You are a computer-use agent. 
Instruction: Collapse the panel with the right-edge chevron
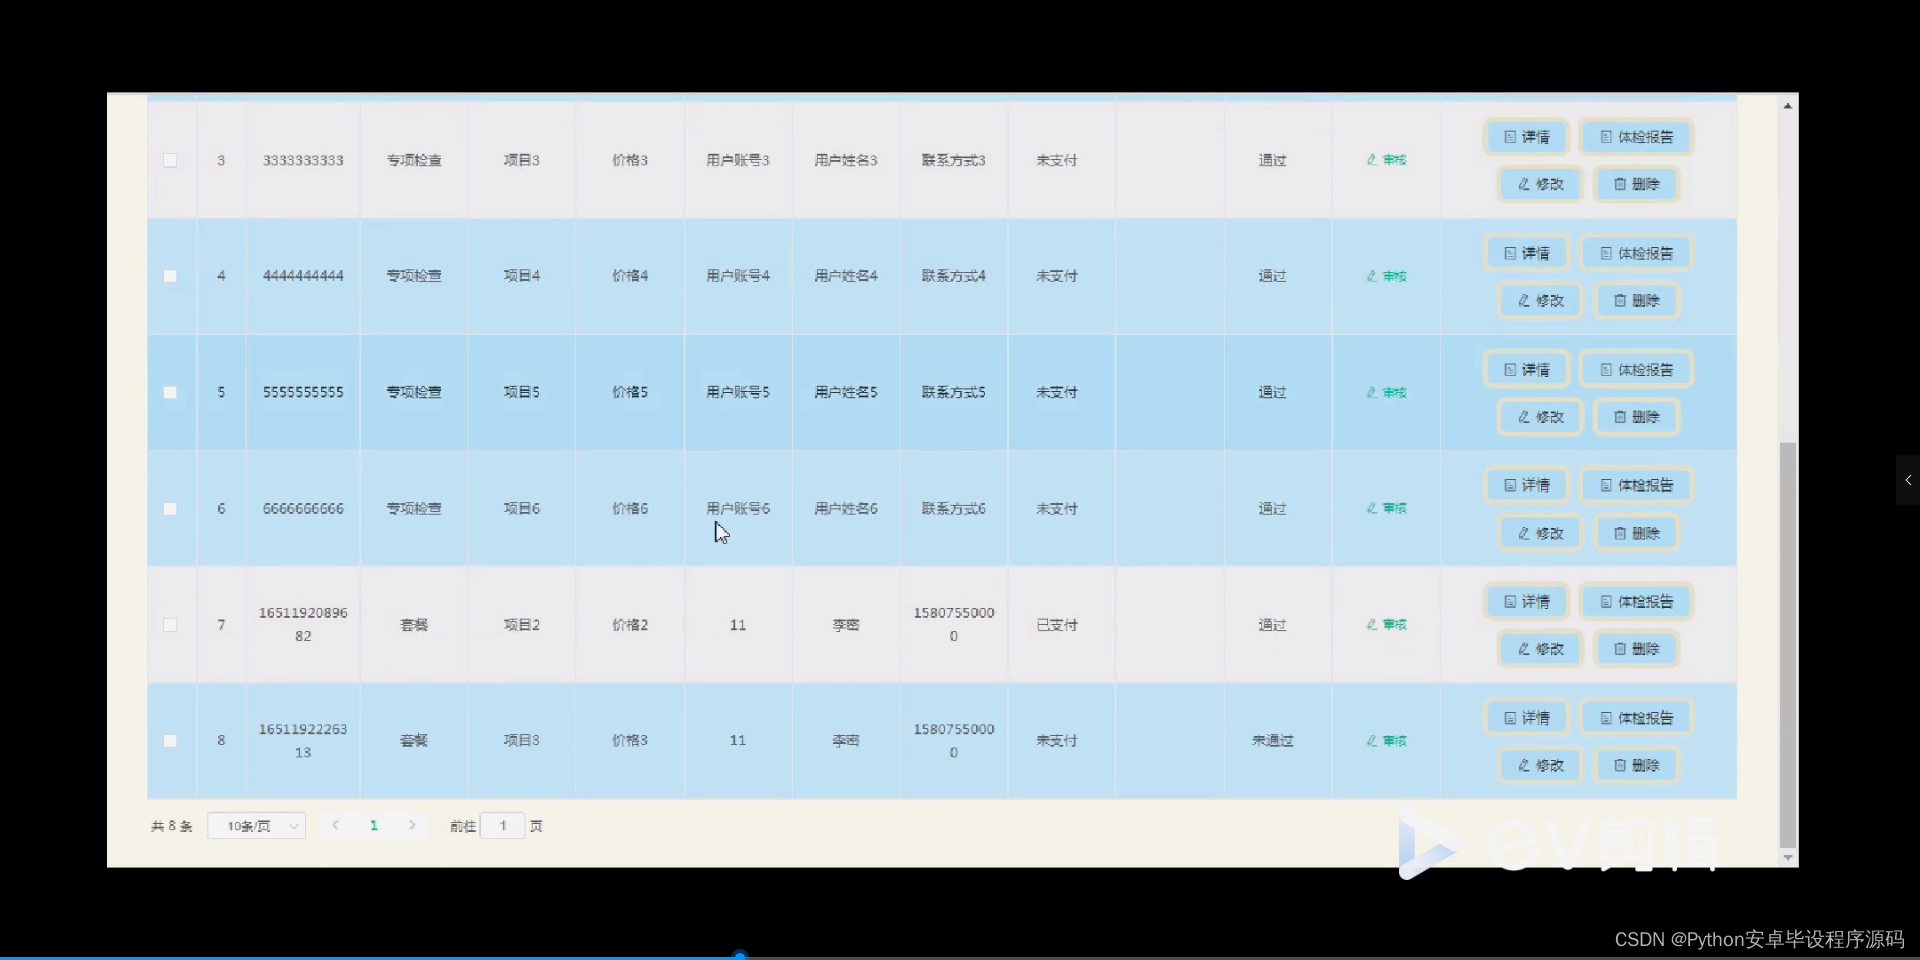[1908, 480]
